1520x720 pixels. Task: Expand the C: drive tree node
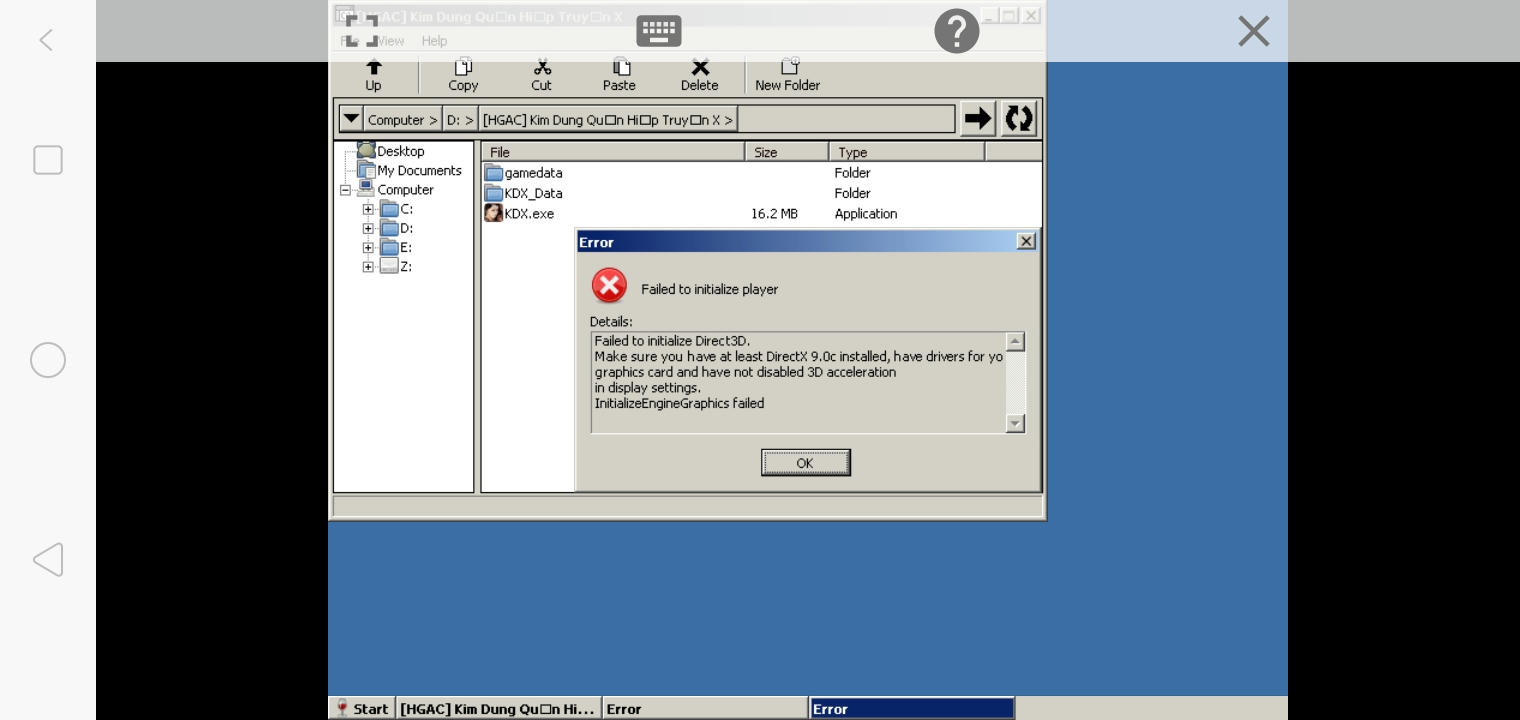coord(368,210)
